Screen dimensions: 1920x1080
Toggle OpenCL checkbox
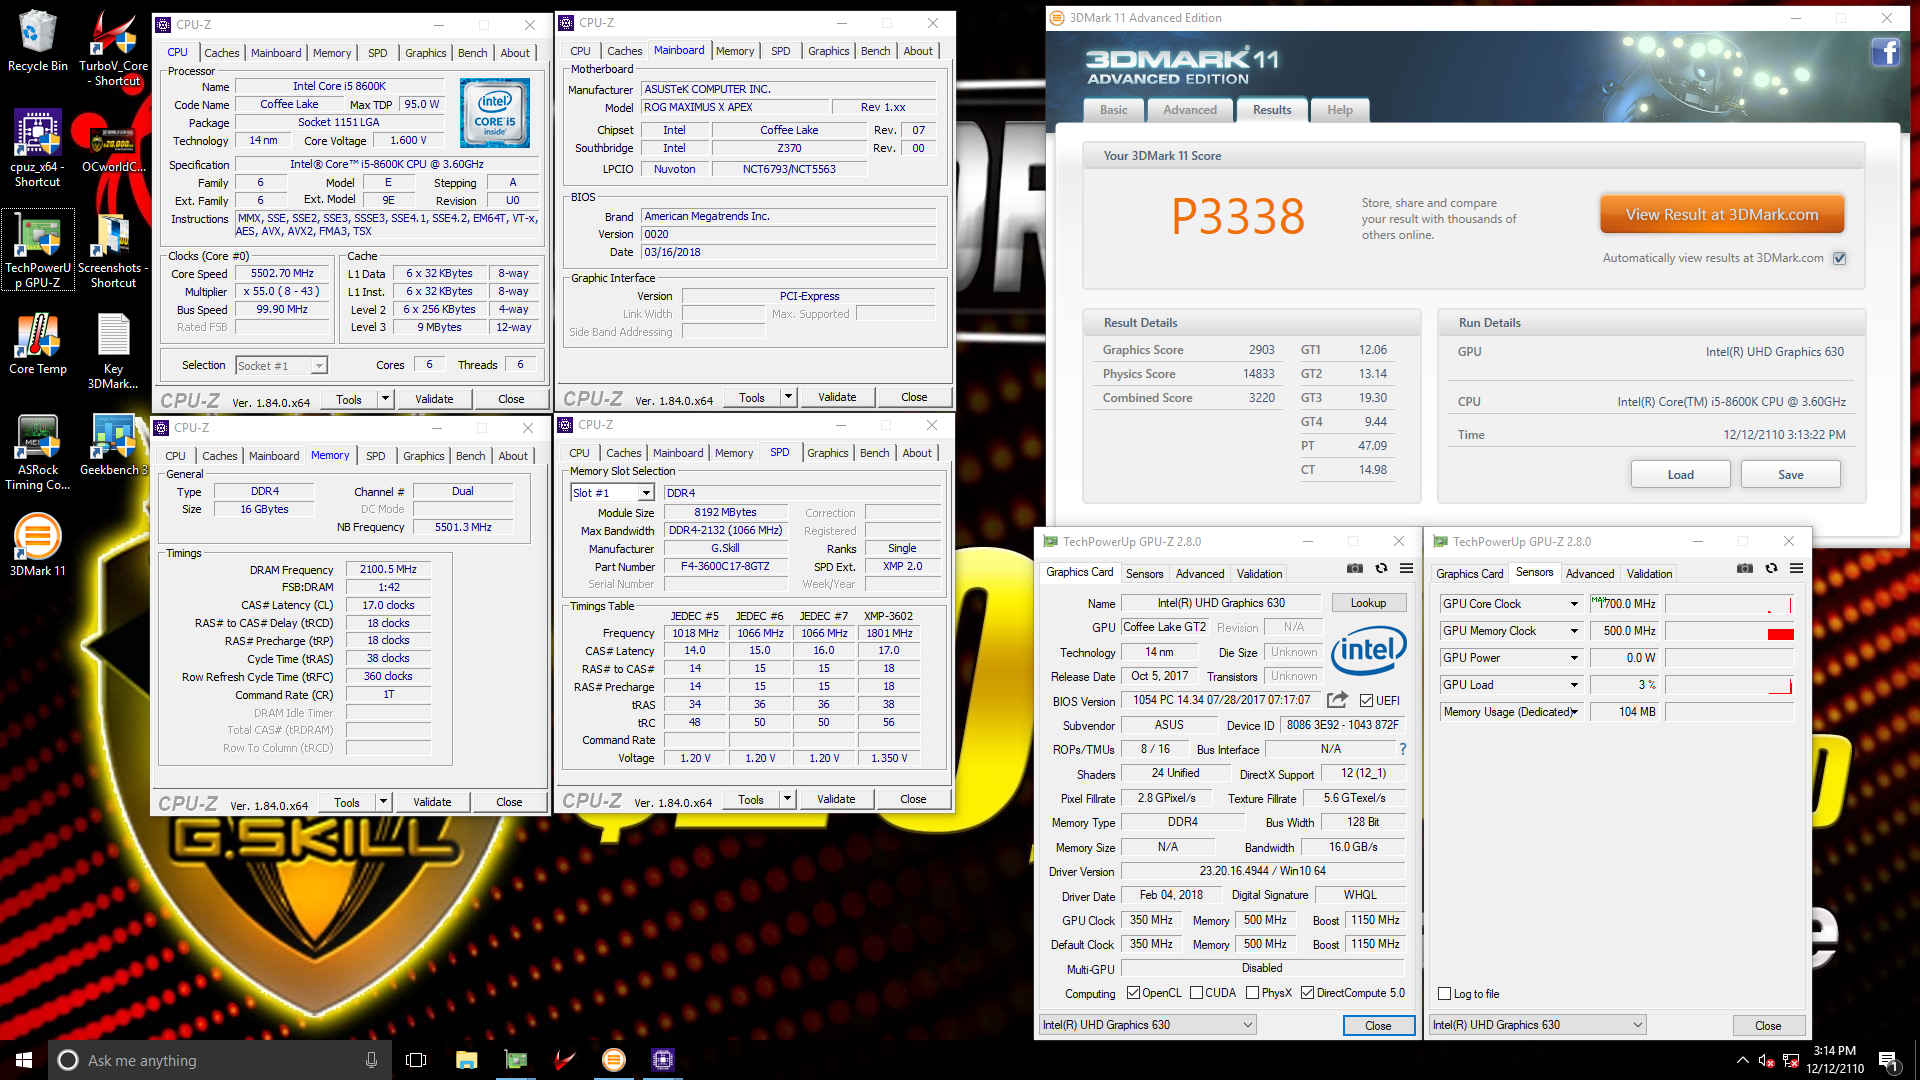pyautogui.click(x=1133, y=993)
